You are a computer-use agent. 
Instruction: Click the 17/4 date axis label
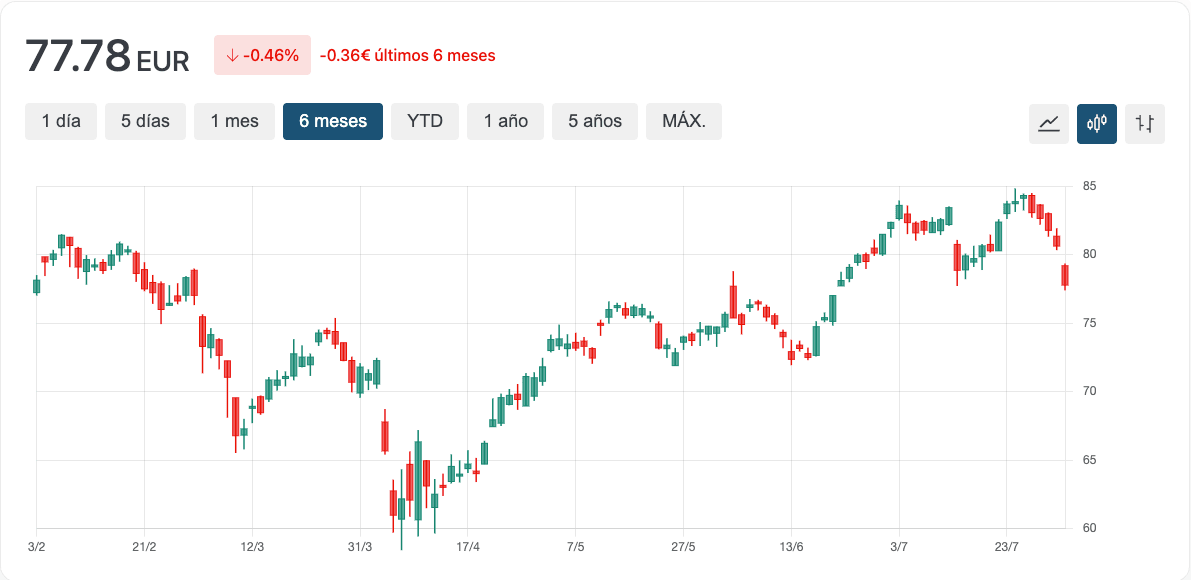pyautogui.click(x=468, y=547)
